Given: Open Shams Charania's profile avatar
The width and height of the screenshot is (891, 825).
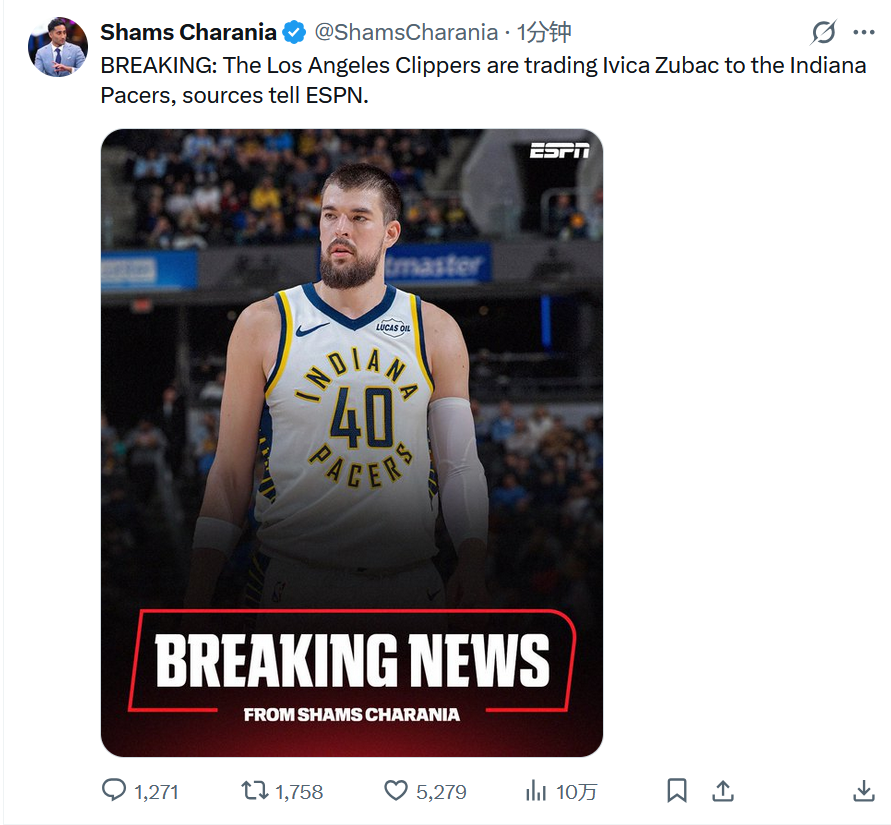Looking at the screenshot, I should point(59,47).
